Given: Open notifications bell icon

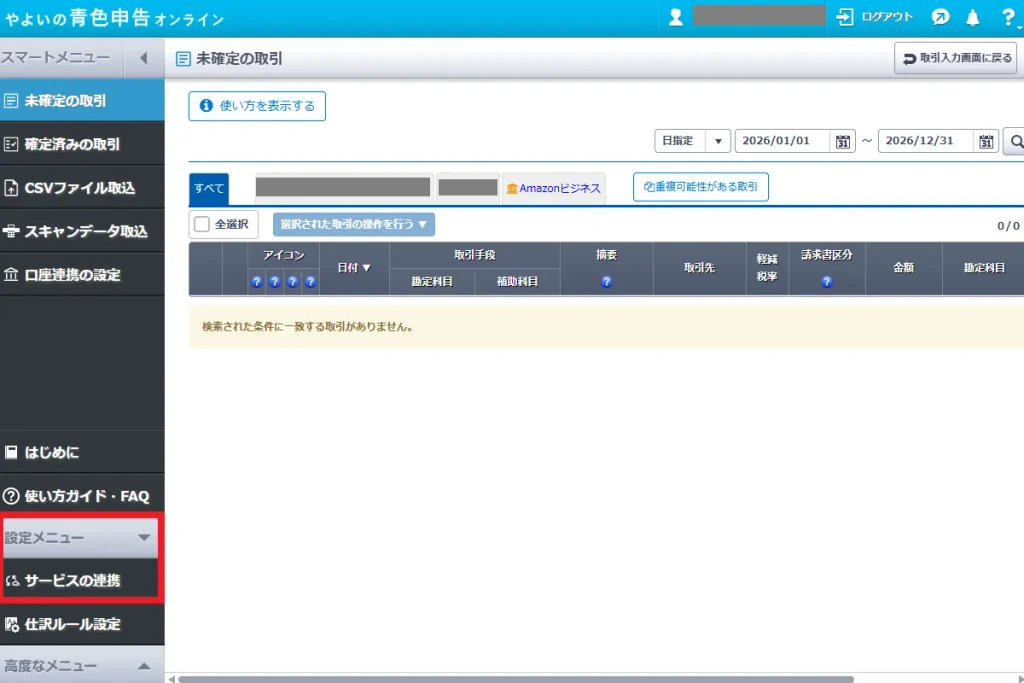Looking at the screenshot, I should coord(972,18).
